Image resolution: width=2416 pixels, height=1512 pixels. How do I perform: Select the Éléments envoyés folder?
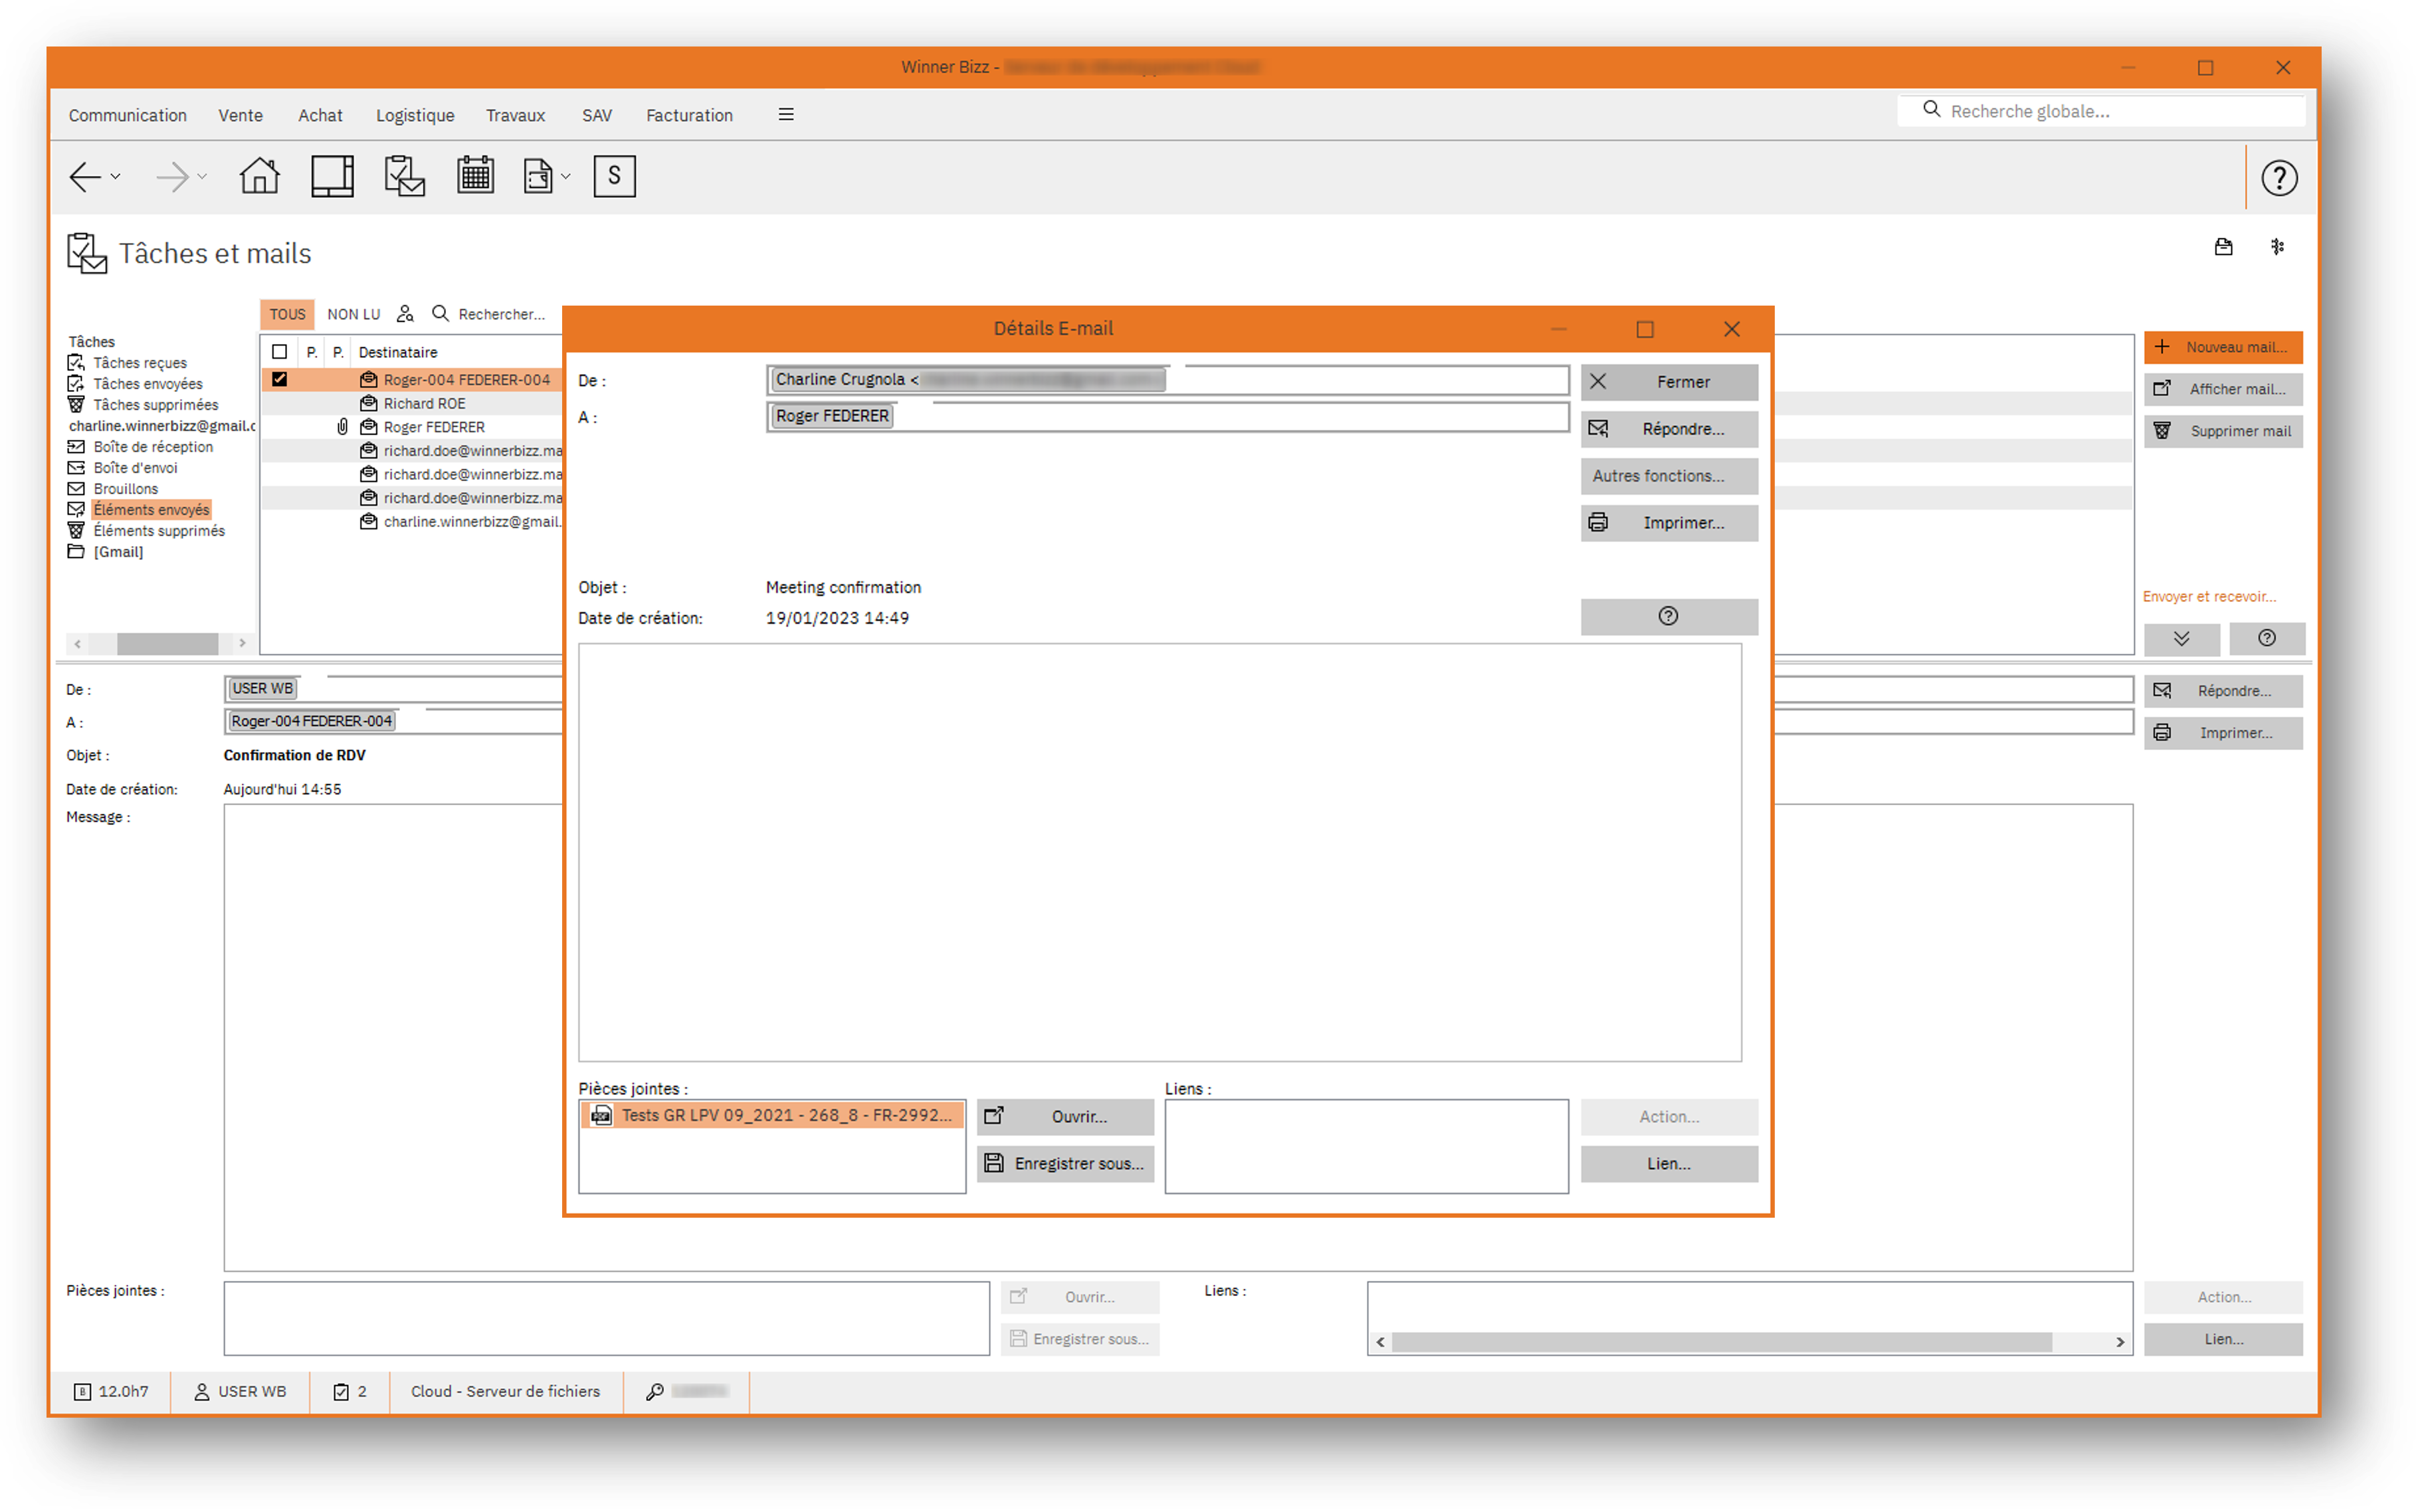(x=151, y=509)
